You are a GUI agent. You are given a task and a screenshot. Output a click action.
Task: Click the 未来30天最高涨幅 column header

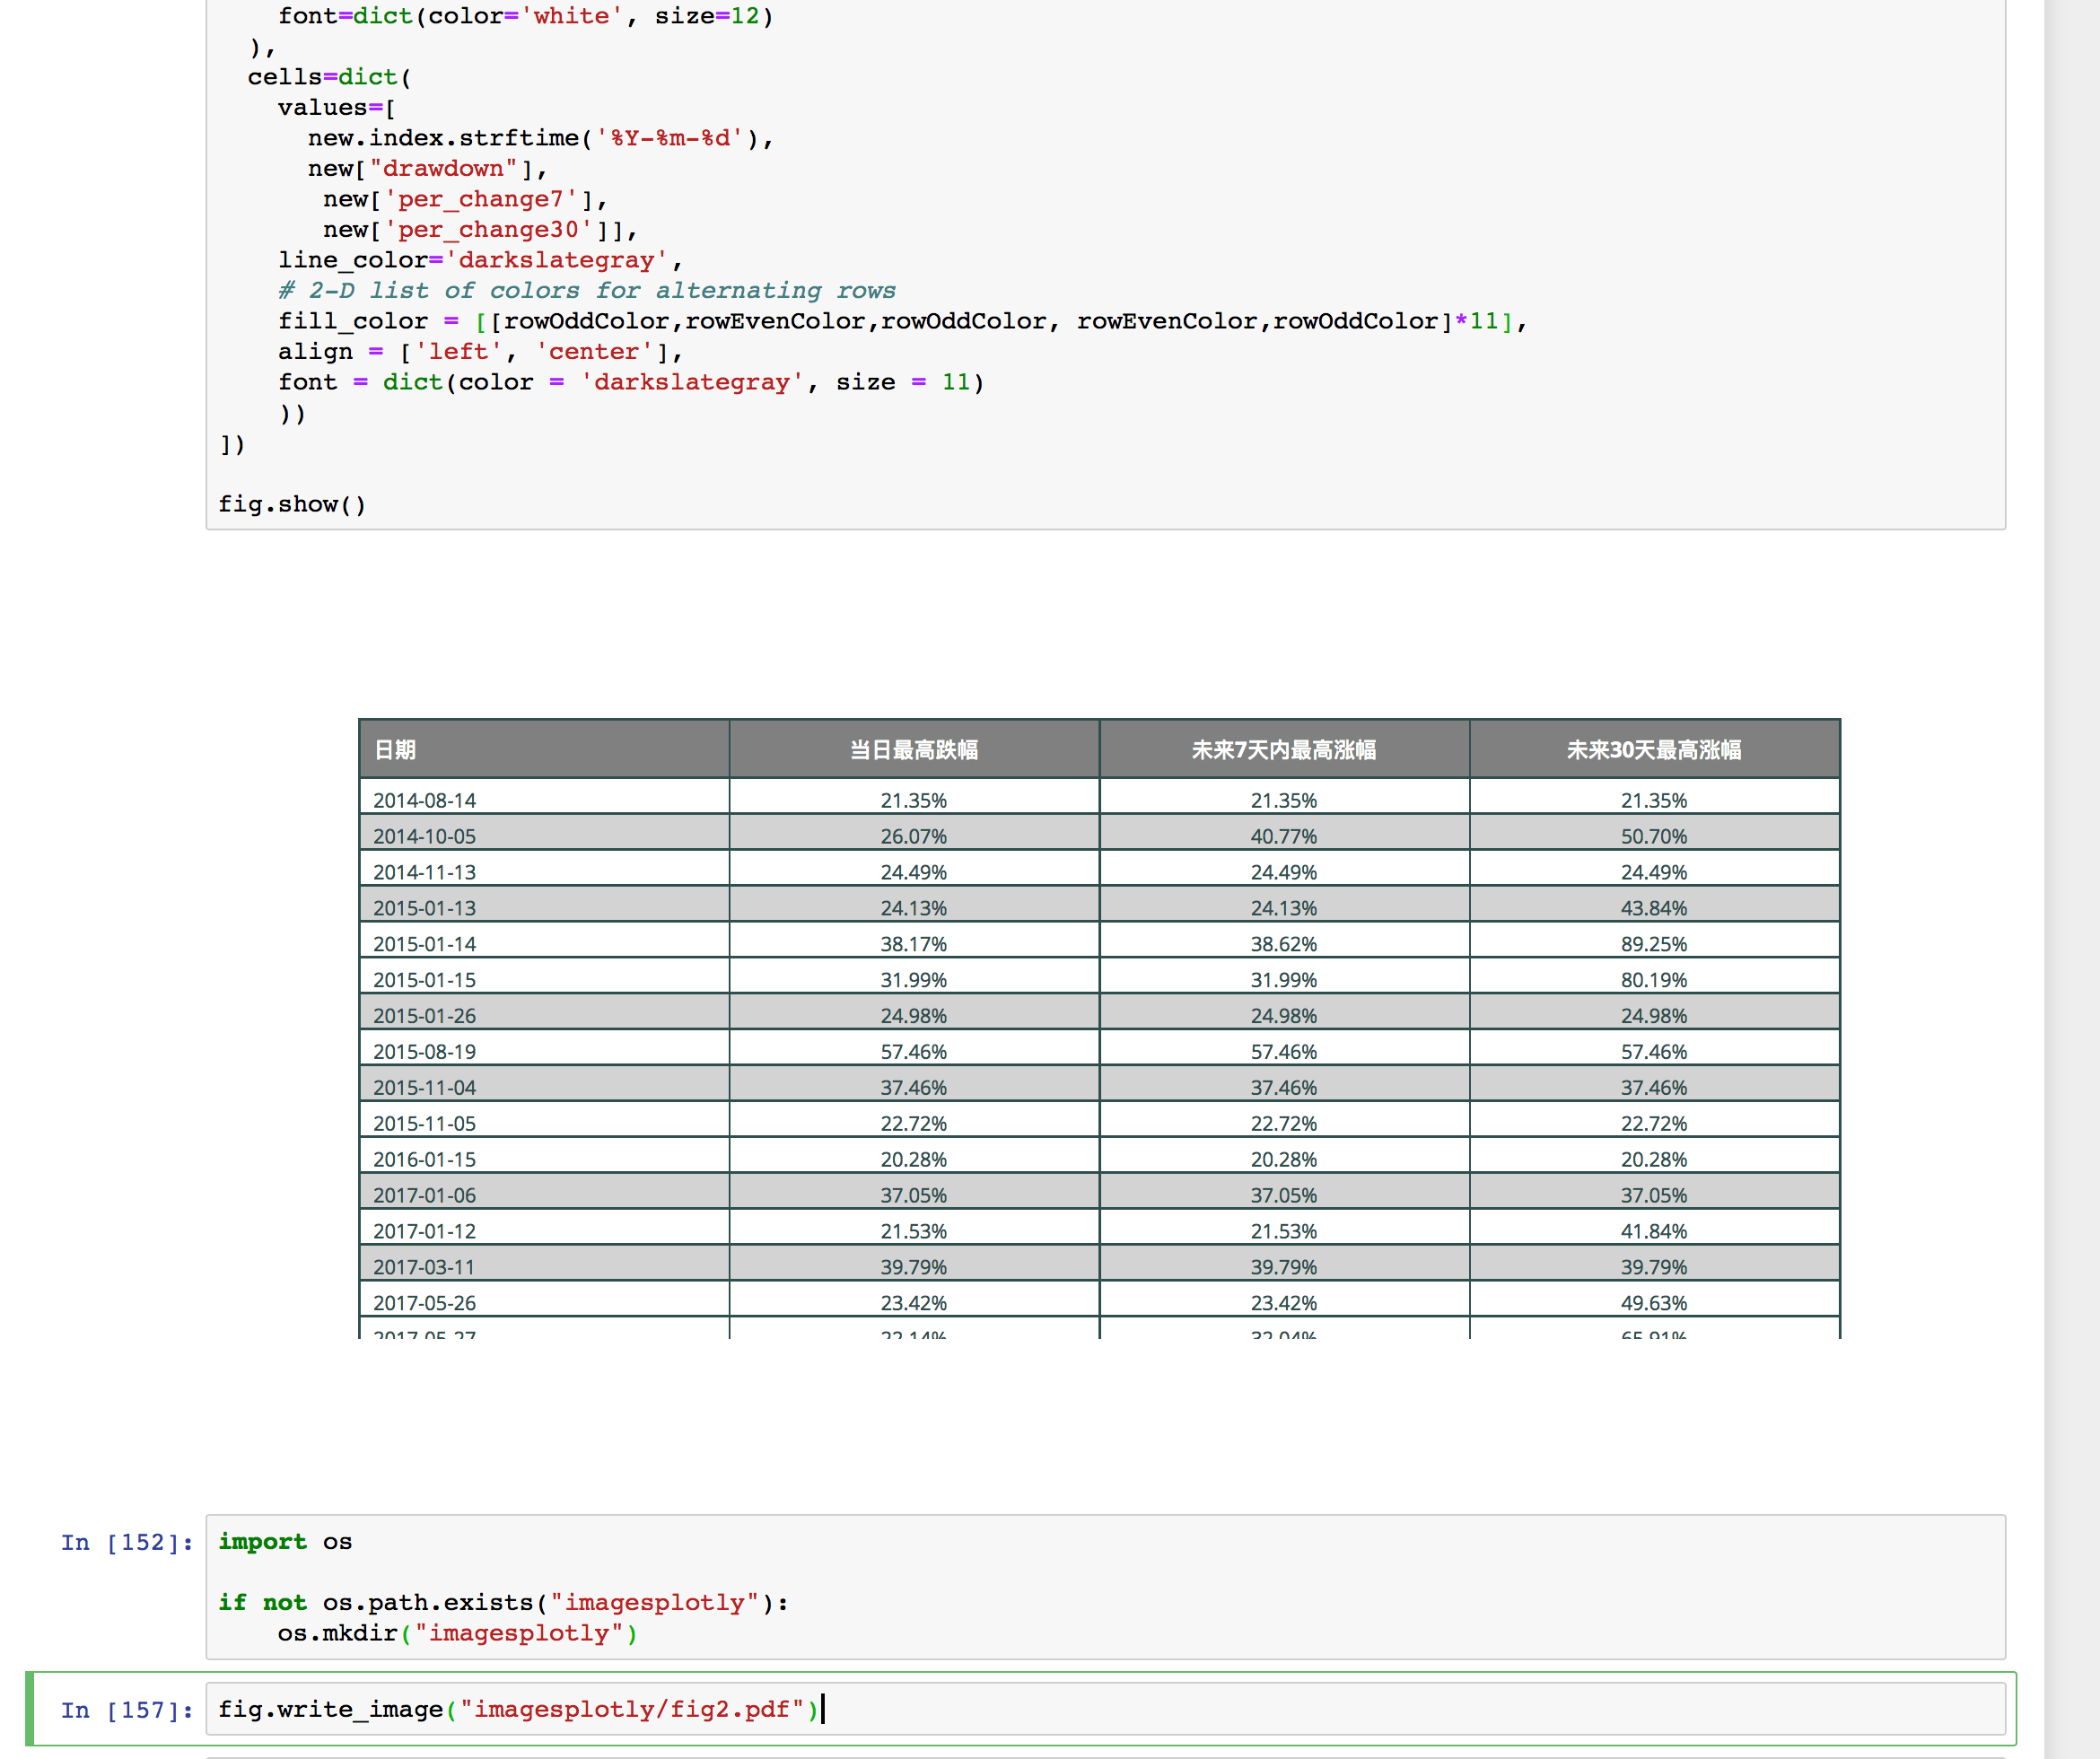[1653, 749]
